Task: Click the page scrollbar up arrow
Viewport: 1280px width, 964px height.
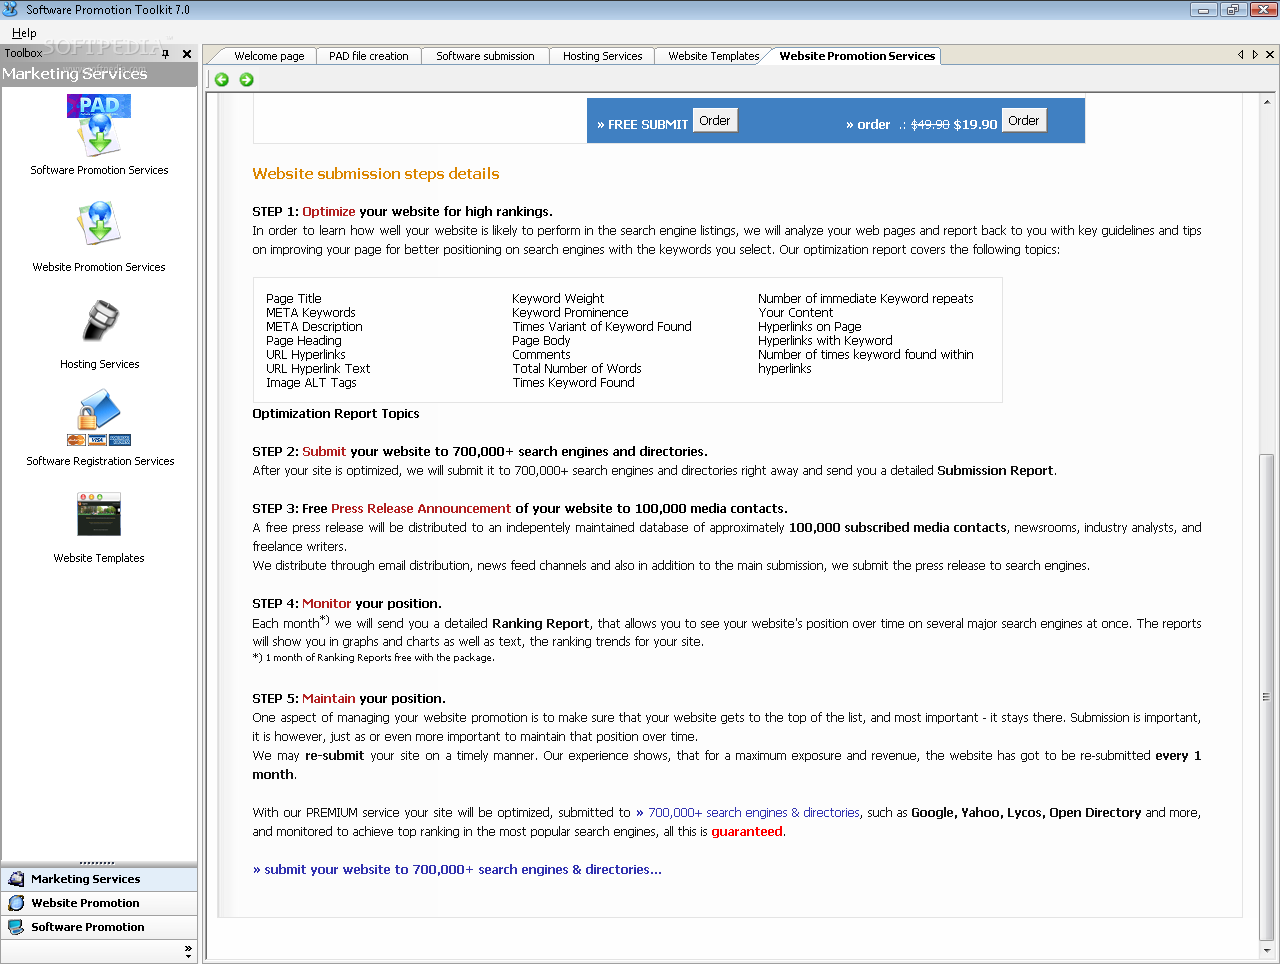Action: [x=1267, y=102]
